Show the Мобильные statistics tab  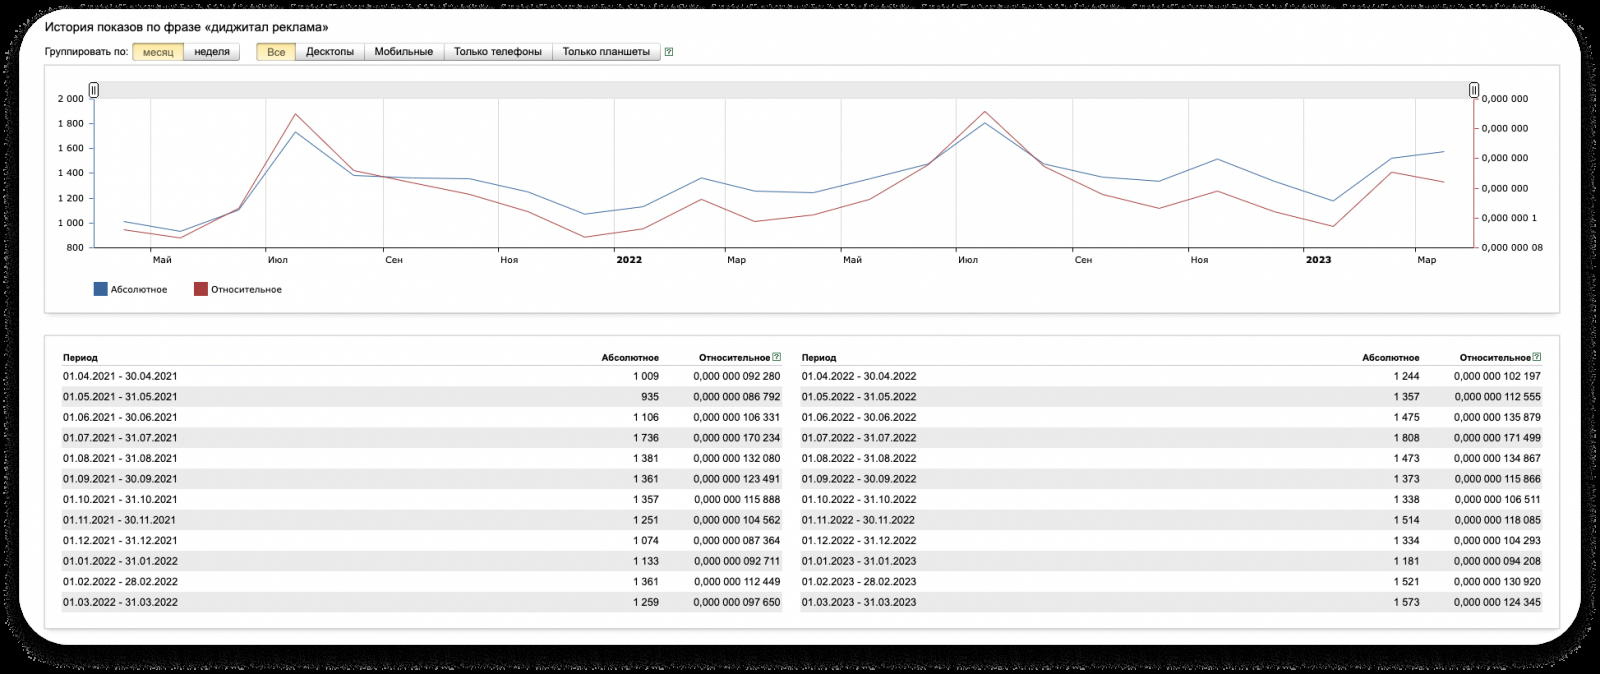tap(404, 52)
